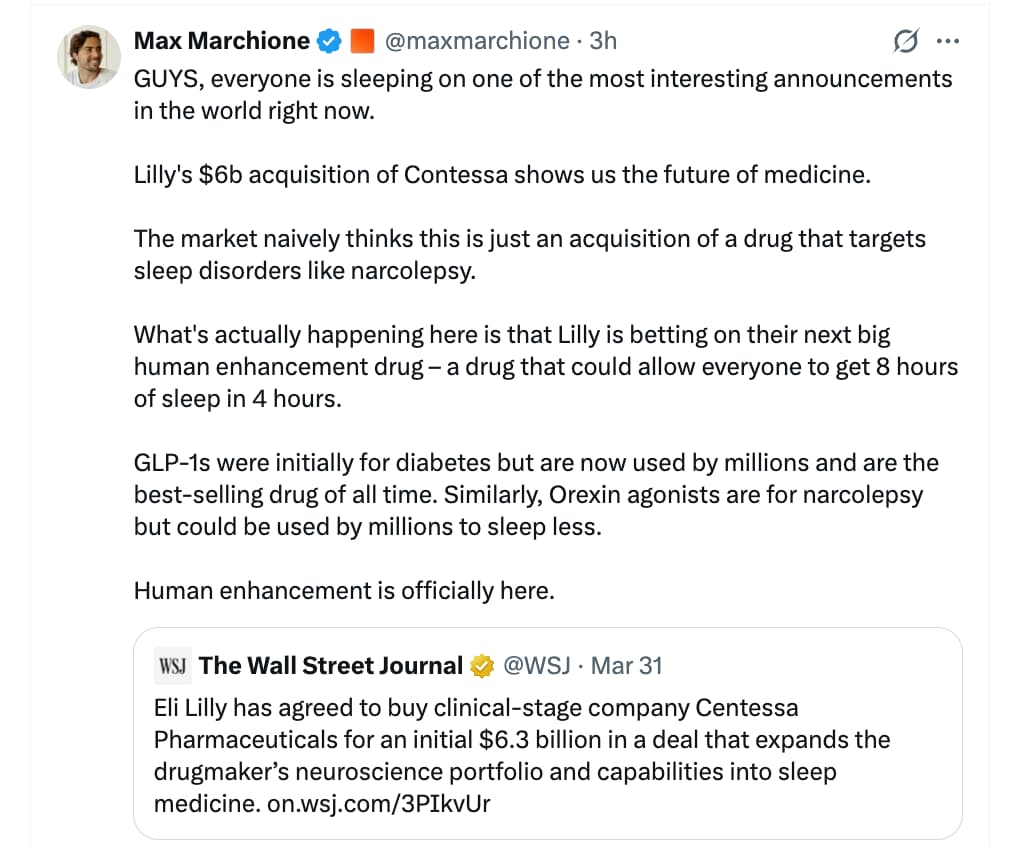
Task: Open the quoted tweet starting "Eli Lilly has agreed"
Action: click(x=520, y=740)
